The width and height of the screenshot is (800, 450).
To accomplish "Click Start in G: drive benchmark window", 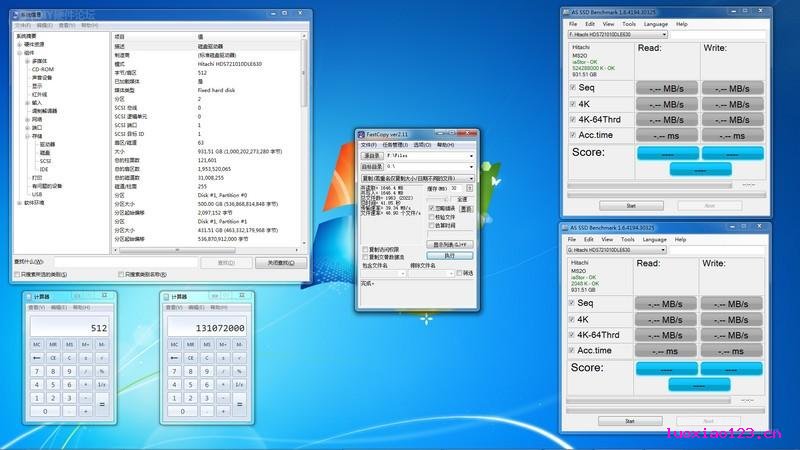I will click(x=630, y=421).
